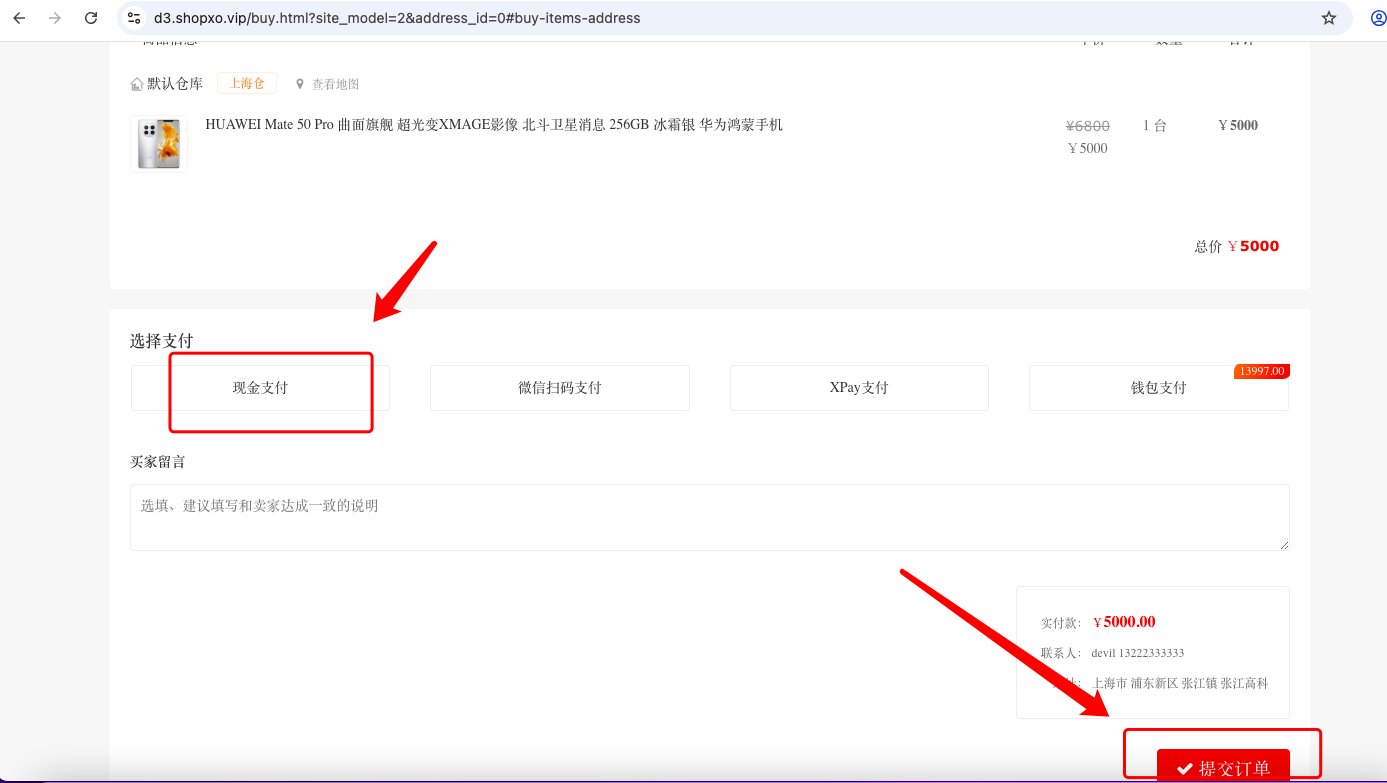Screen dimensions: 1387x783
Task: Go back to the previous page
Action: point(19,18)
